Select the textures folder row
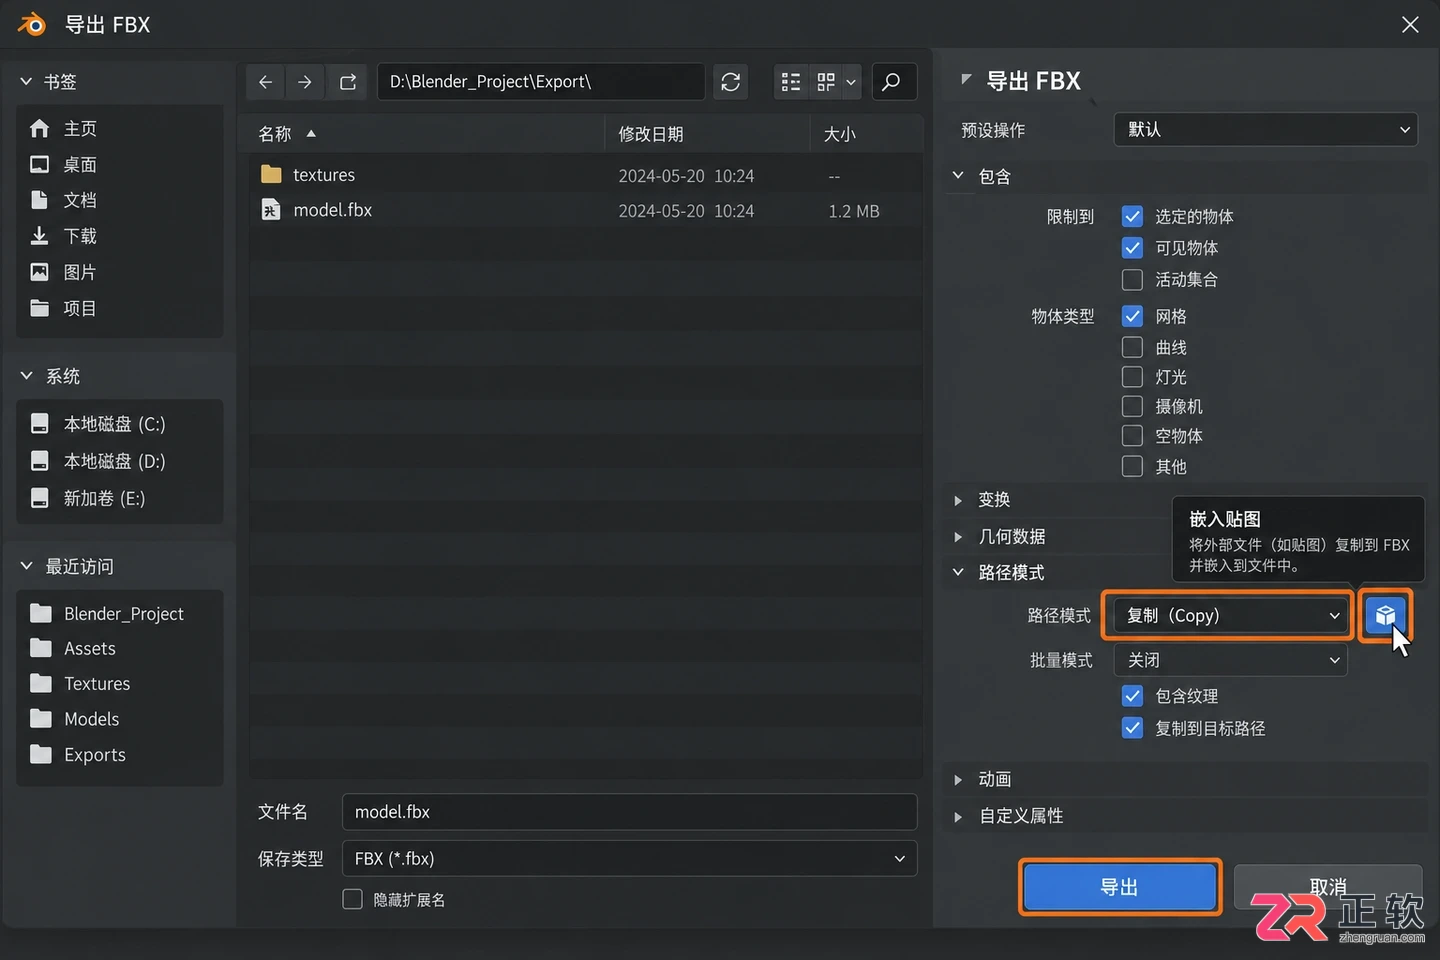This screenshot has width=1440, height=960. 586,175
